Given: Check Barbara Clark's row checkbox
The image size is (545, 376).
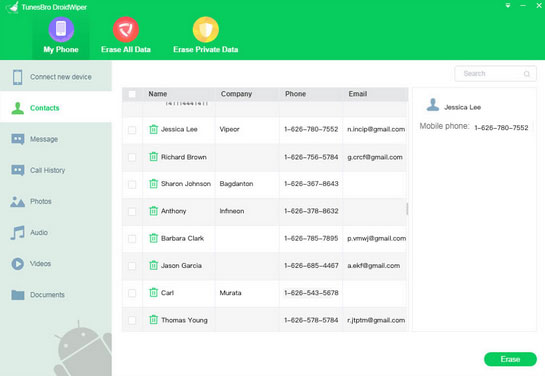Looking at the screenshot, I should (x=132, y=239).
